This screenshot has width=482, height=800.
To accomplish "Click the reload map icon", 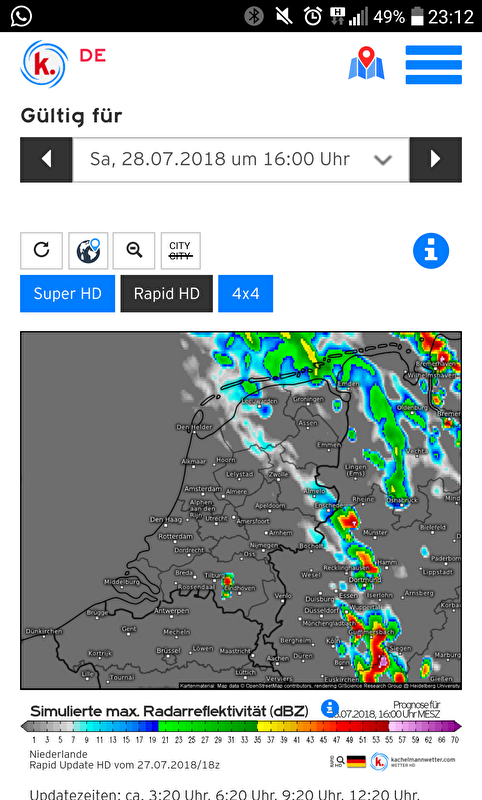I will point(41,251).
